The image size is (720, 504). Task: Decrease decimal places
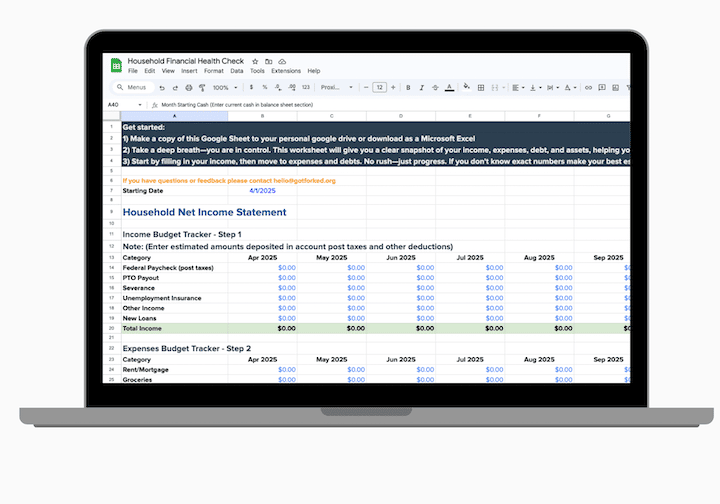coord(278,87)
